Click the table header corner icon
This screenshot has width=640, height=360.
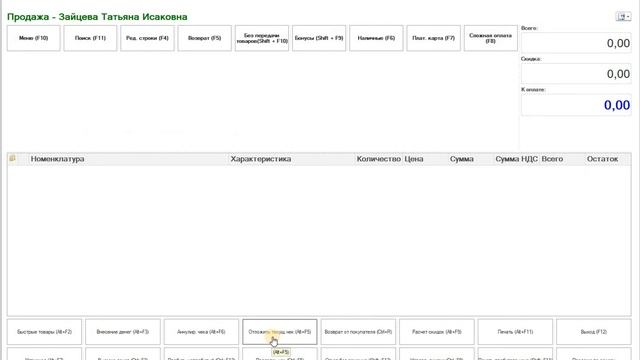coord(13,158)
